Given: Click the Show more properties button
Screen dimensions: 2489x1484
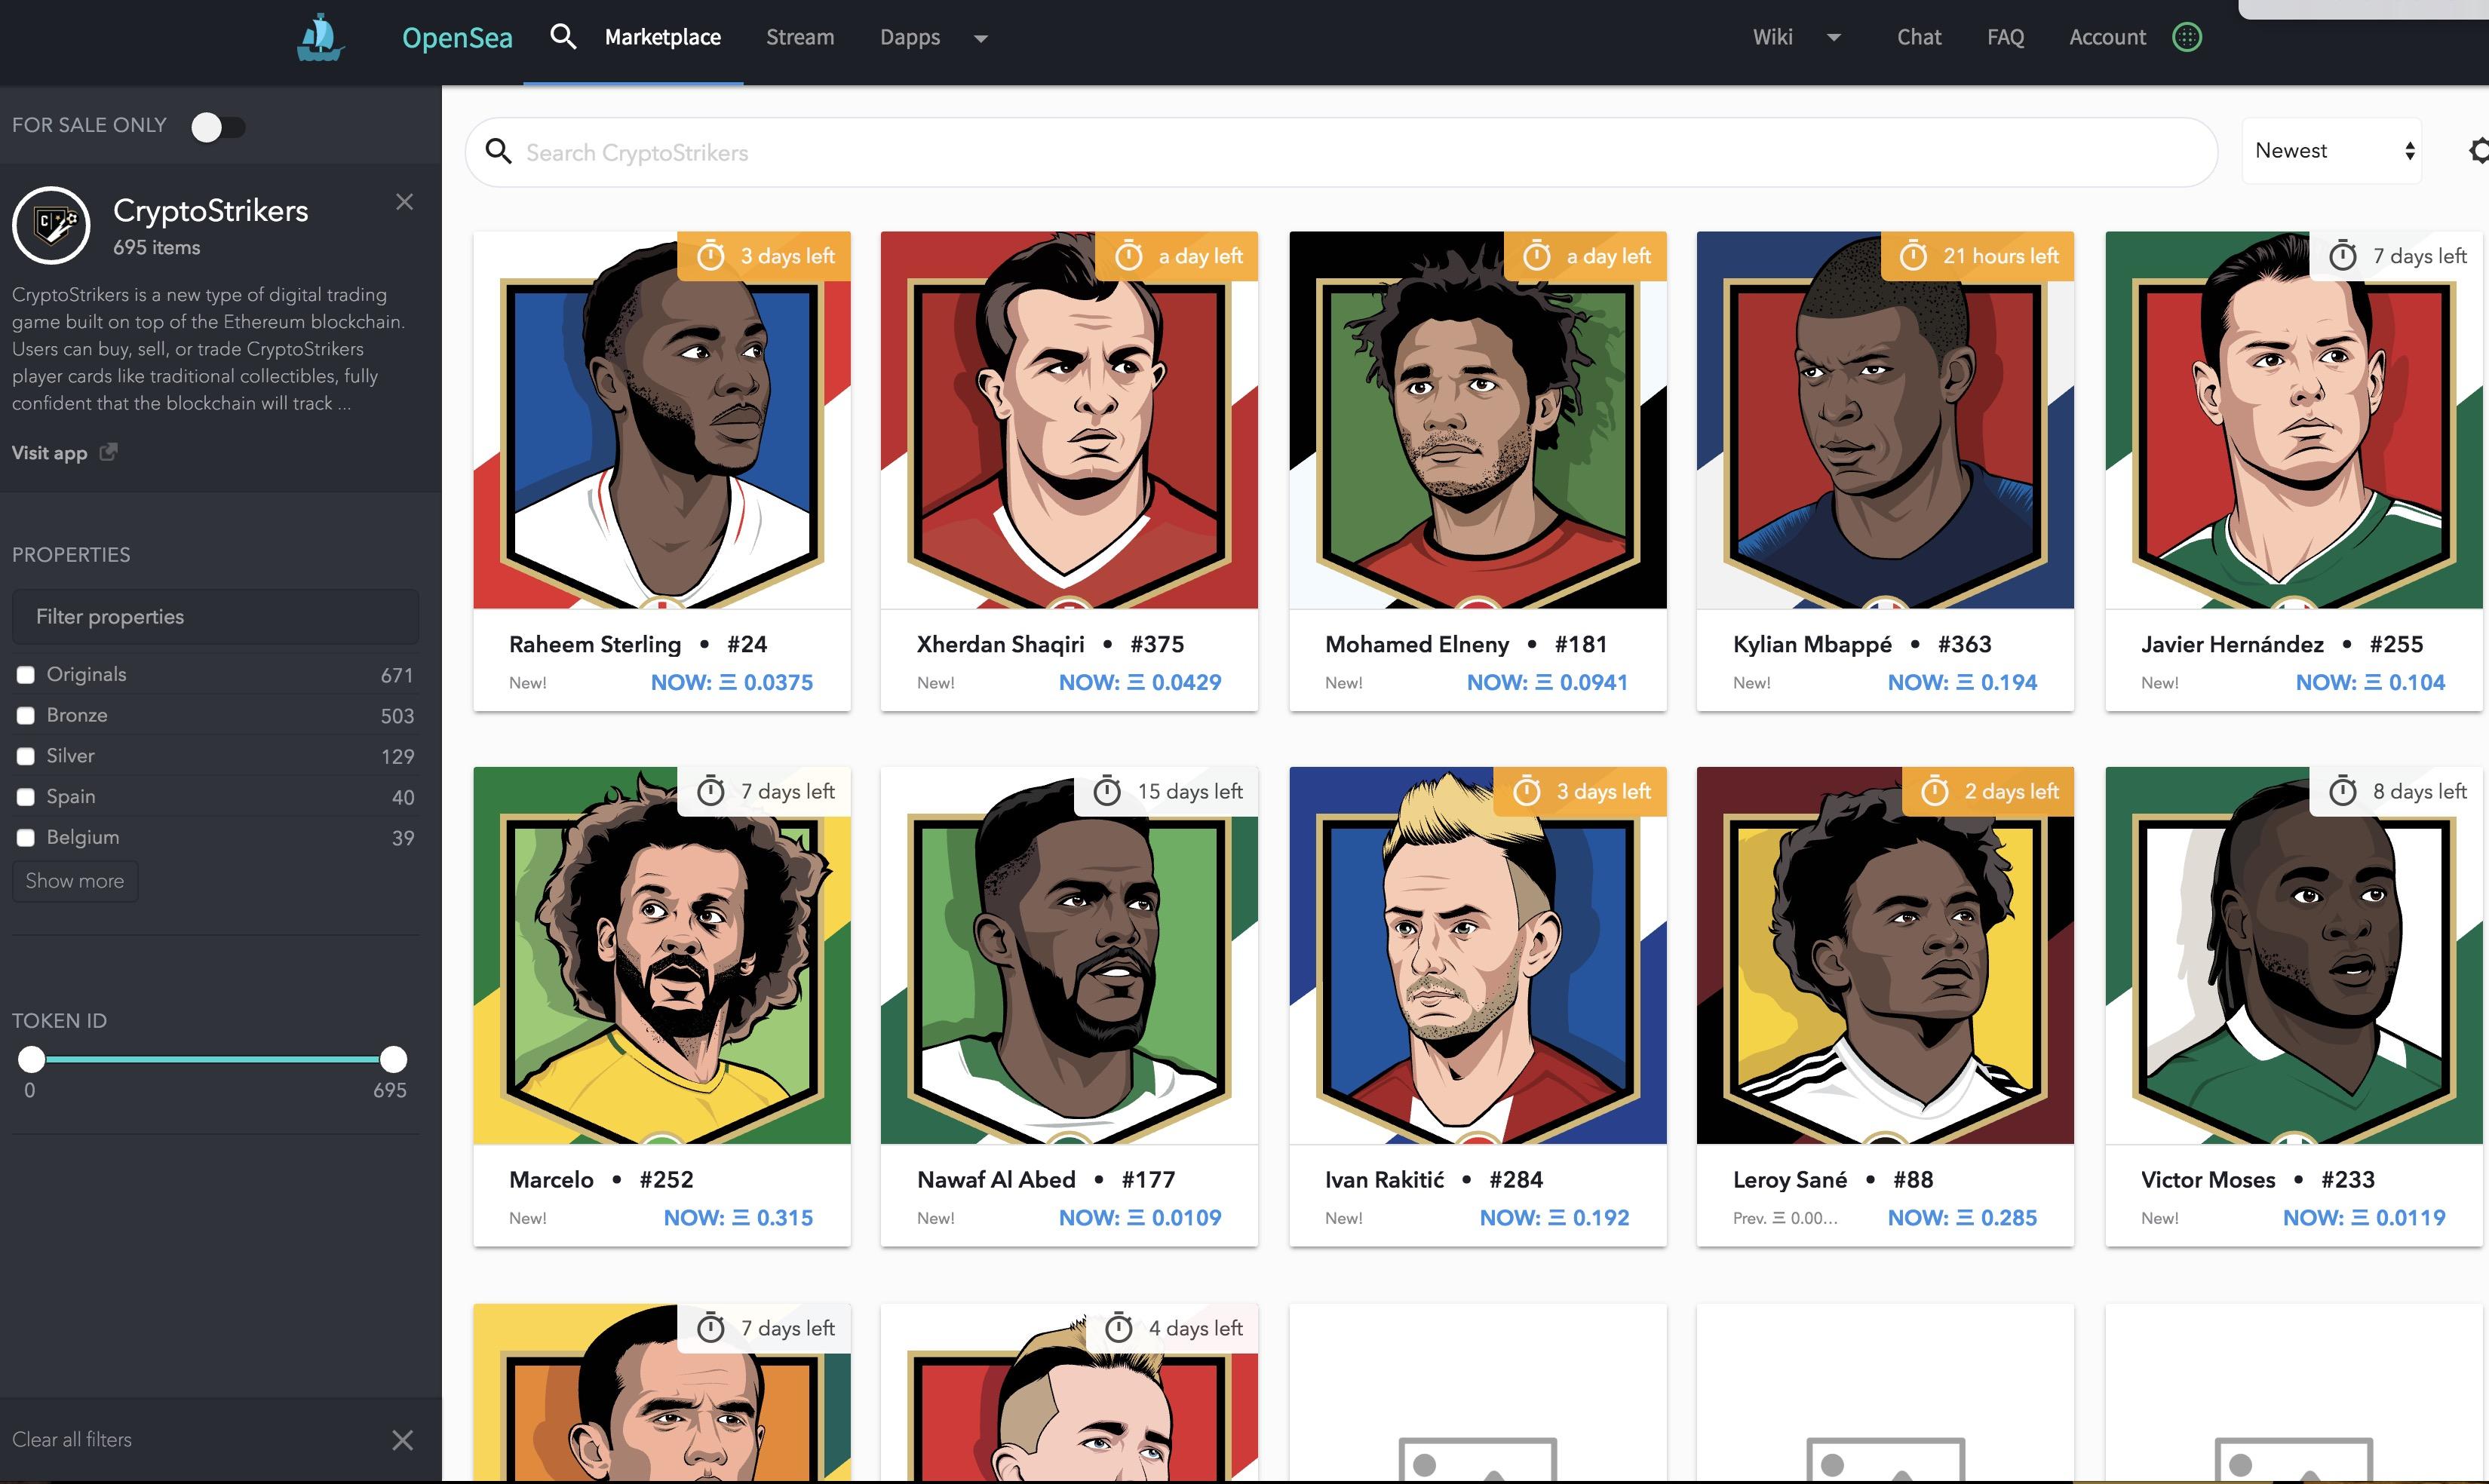Looking at the screenshot, I should click(x=74, y=880).
